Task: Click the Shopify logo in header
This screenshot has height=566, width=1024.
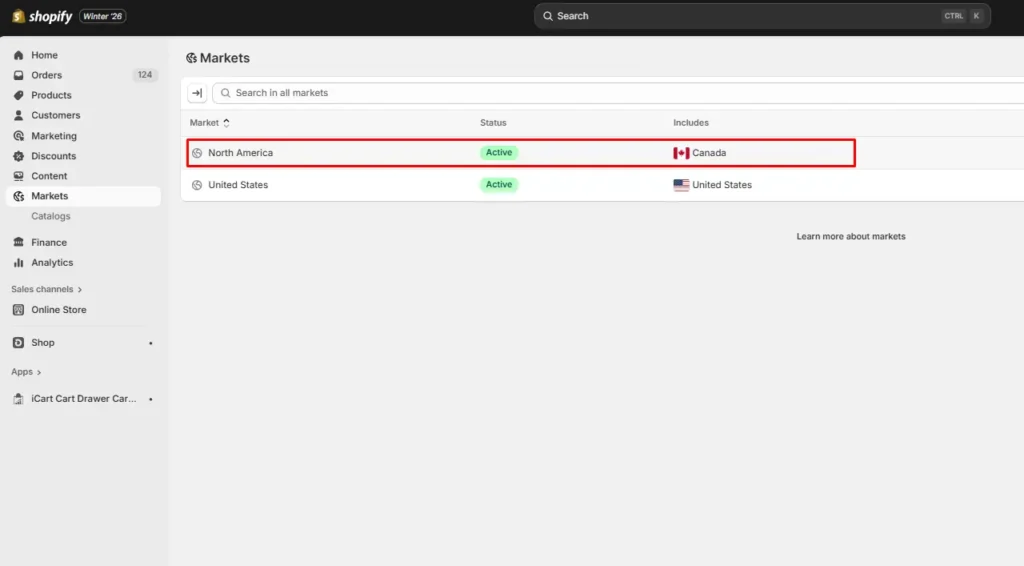Action: (42, 16)
